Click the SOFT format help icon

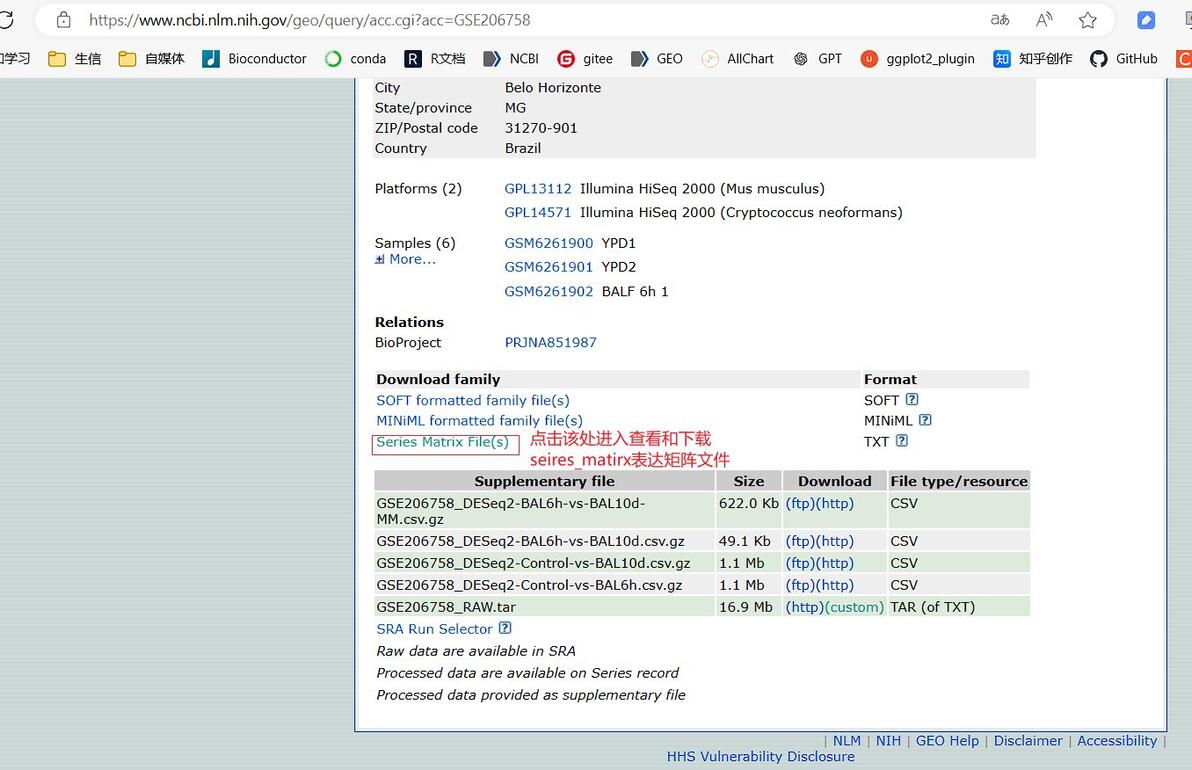tap(912, 399)
